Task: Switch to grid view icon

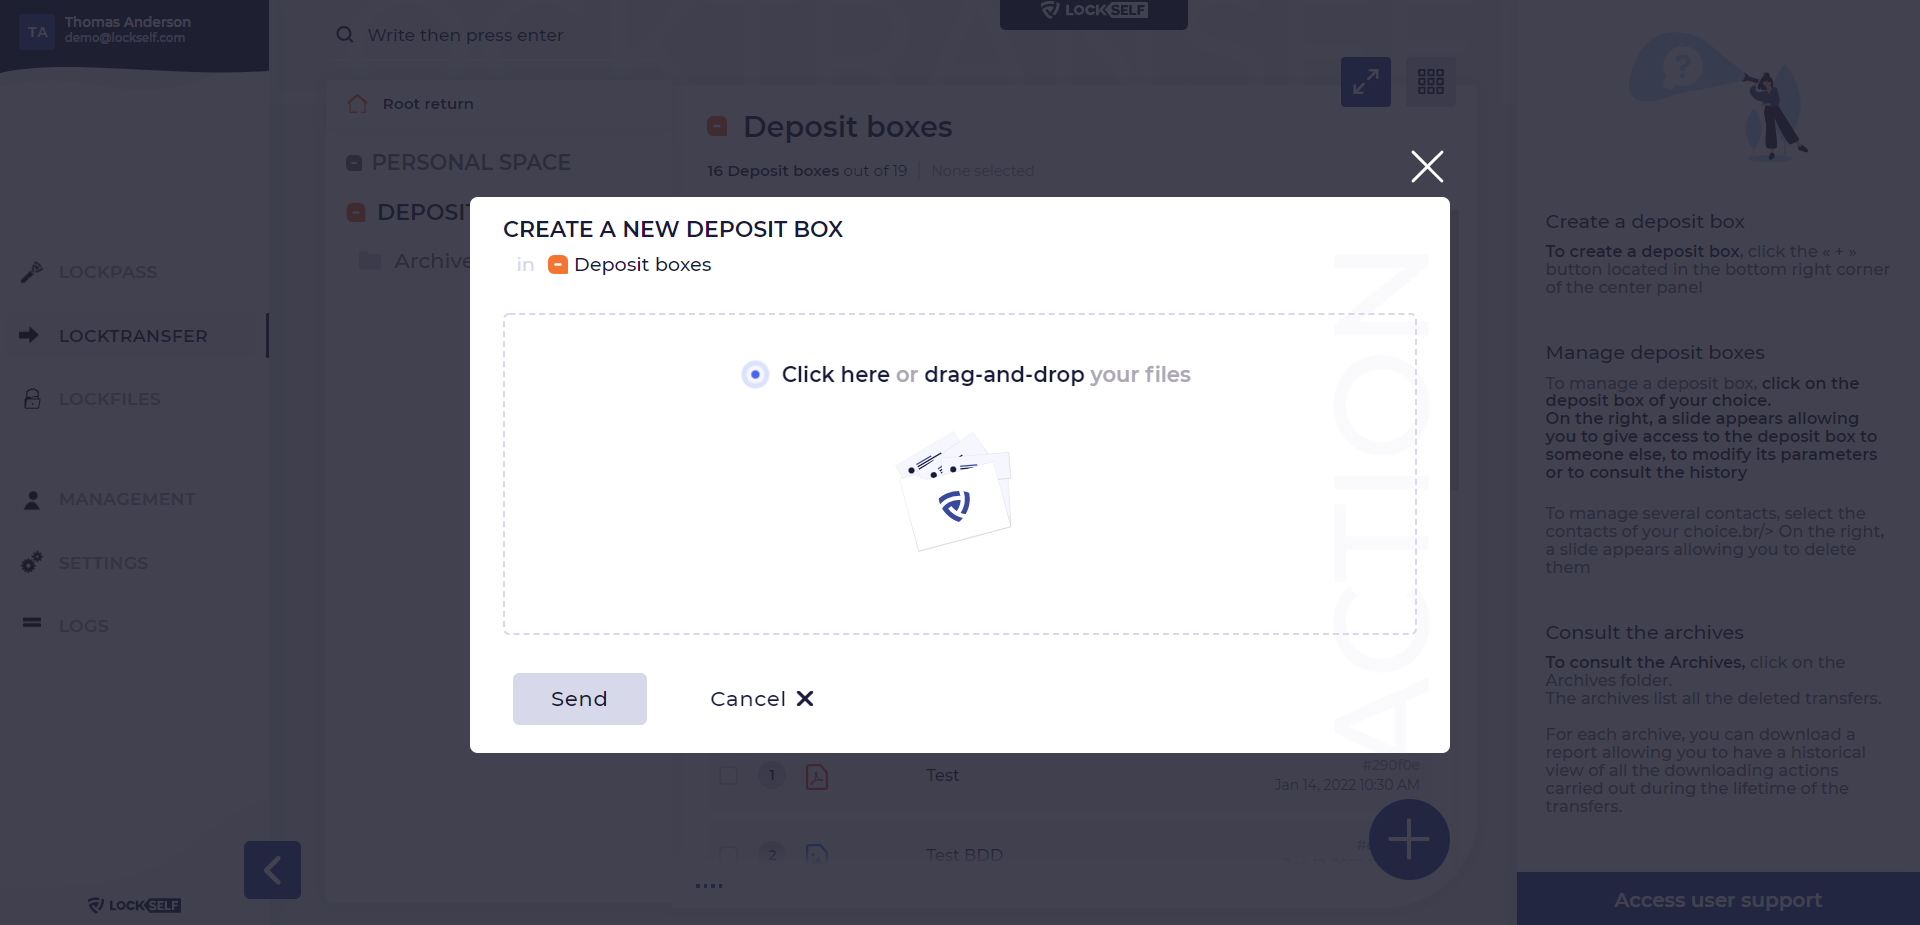Action: (x=1431, y=82)
